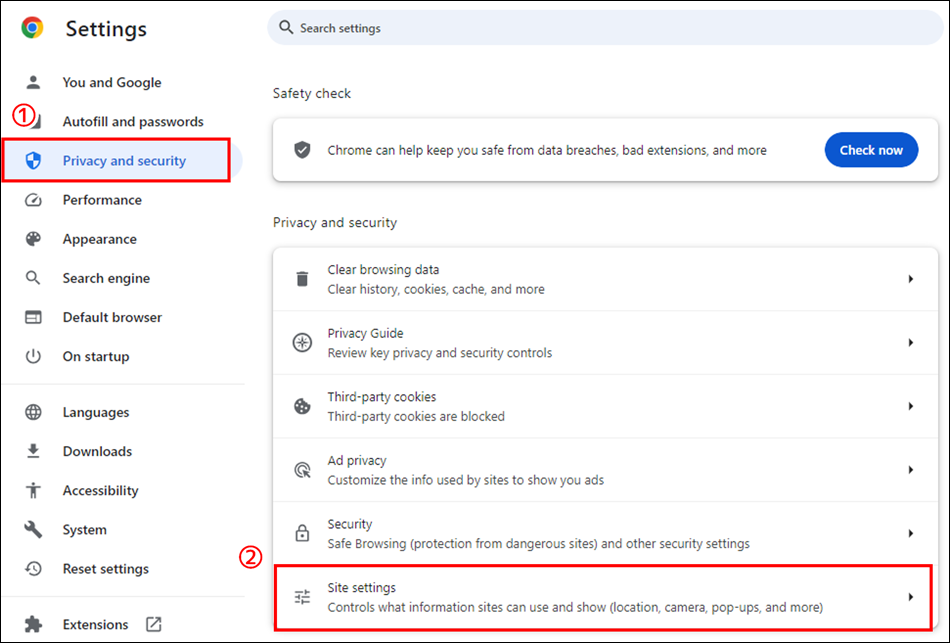Open Security settings via its arrow
This screenshot has height=643, width=950.
[911, 533]
